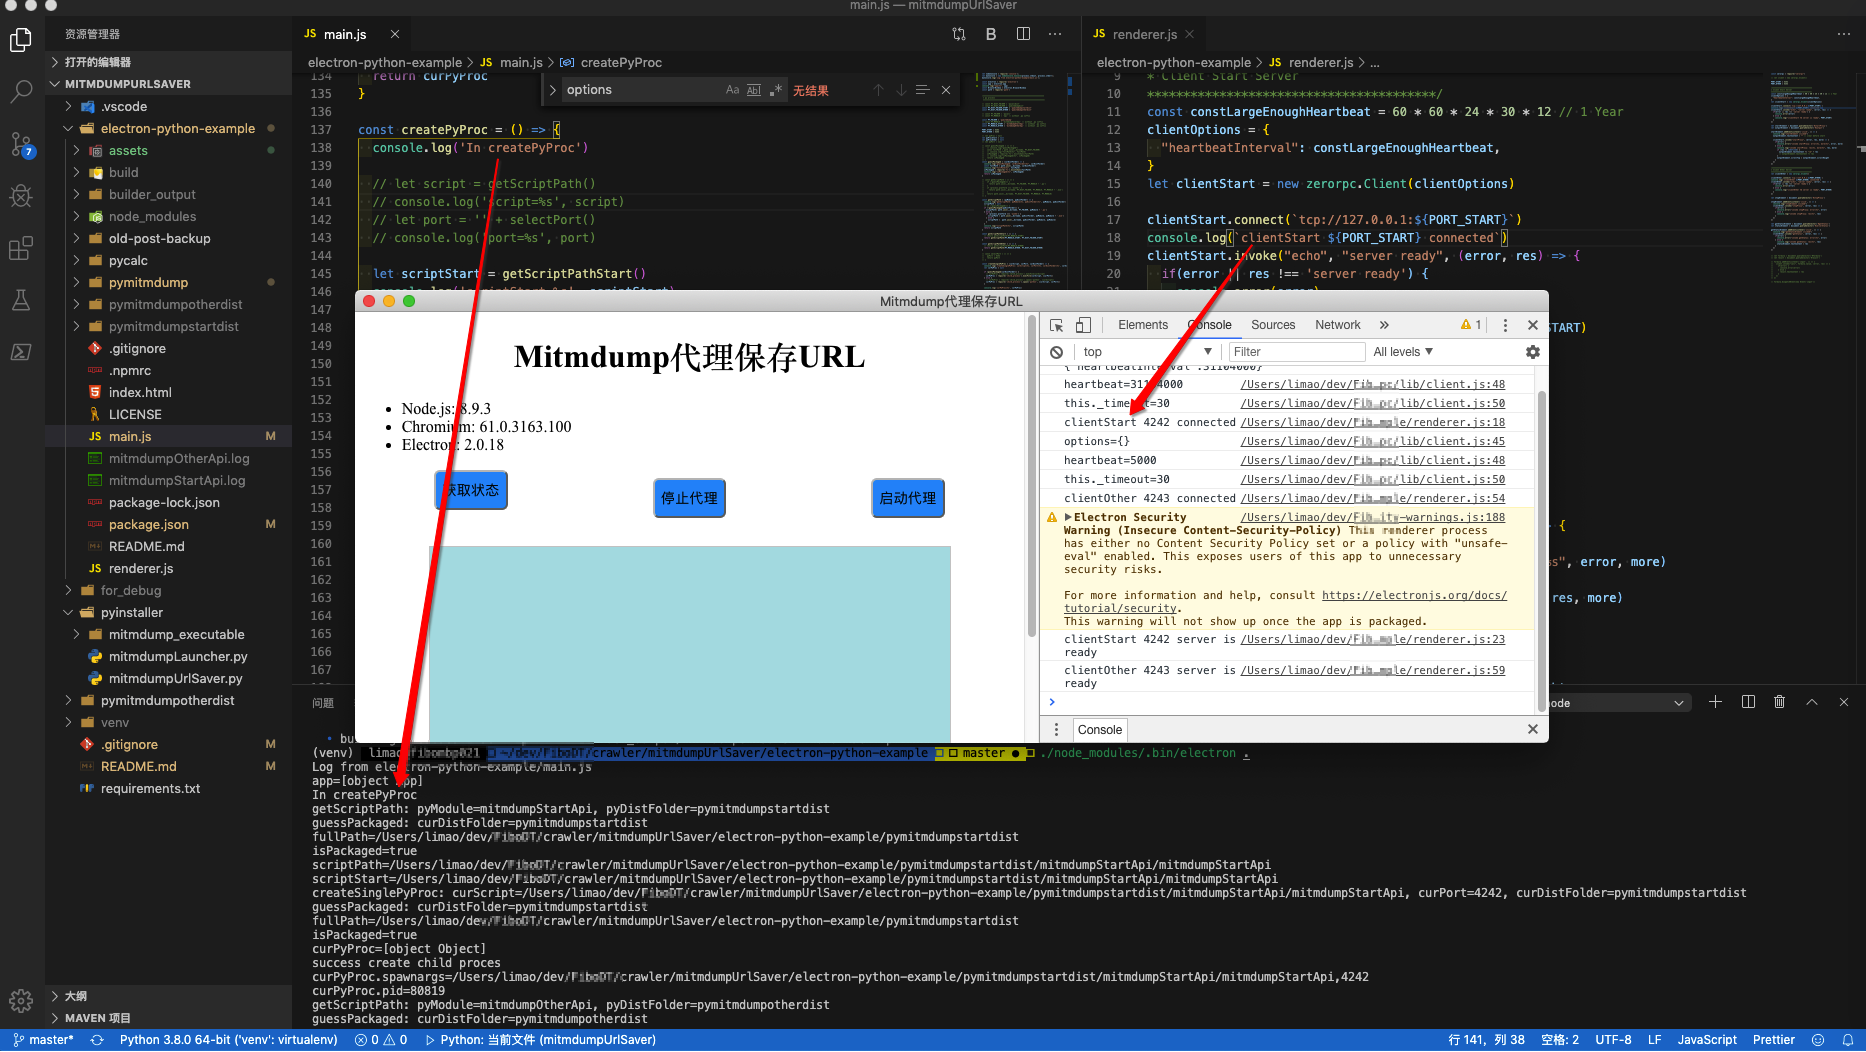Click the 停止代理 button
This screenshot has width=1866, height=1052.
tap(689, 498)
